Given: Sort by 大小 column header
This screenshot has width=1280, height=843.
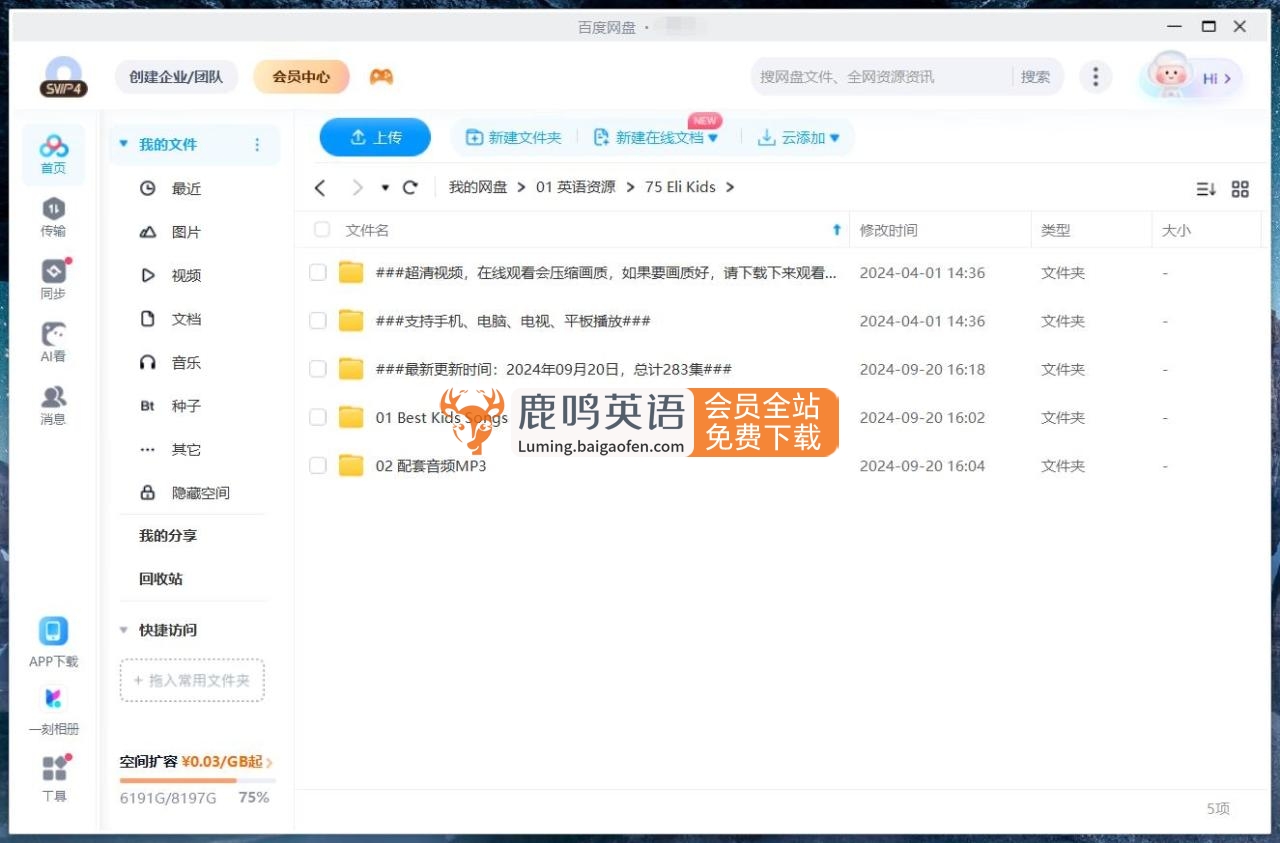Looking at the screenshot, I should tap(1176, 230).
